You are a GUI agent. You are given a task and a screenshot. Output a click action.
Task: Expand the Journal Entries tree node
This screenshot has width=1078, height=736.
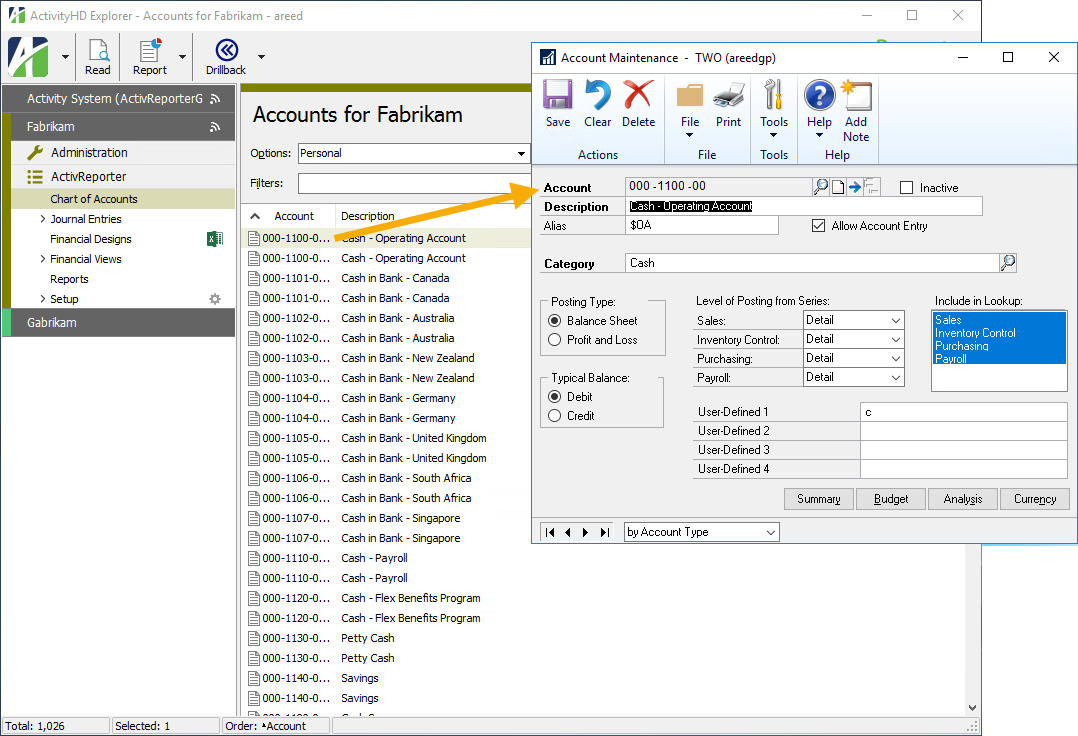(x=43, y=219)
